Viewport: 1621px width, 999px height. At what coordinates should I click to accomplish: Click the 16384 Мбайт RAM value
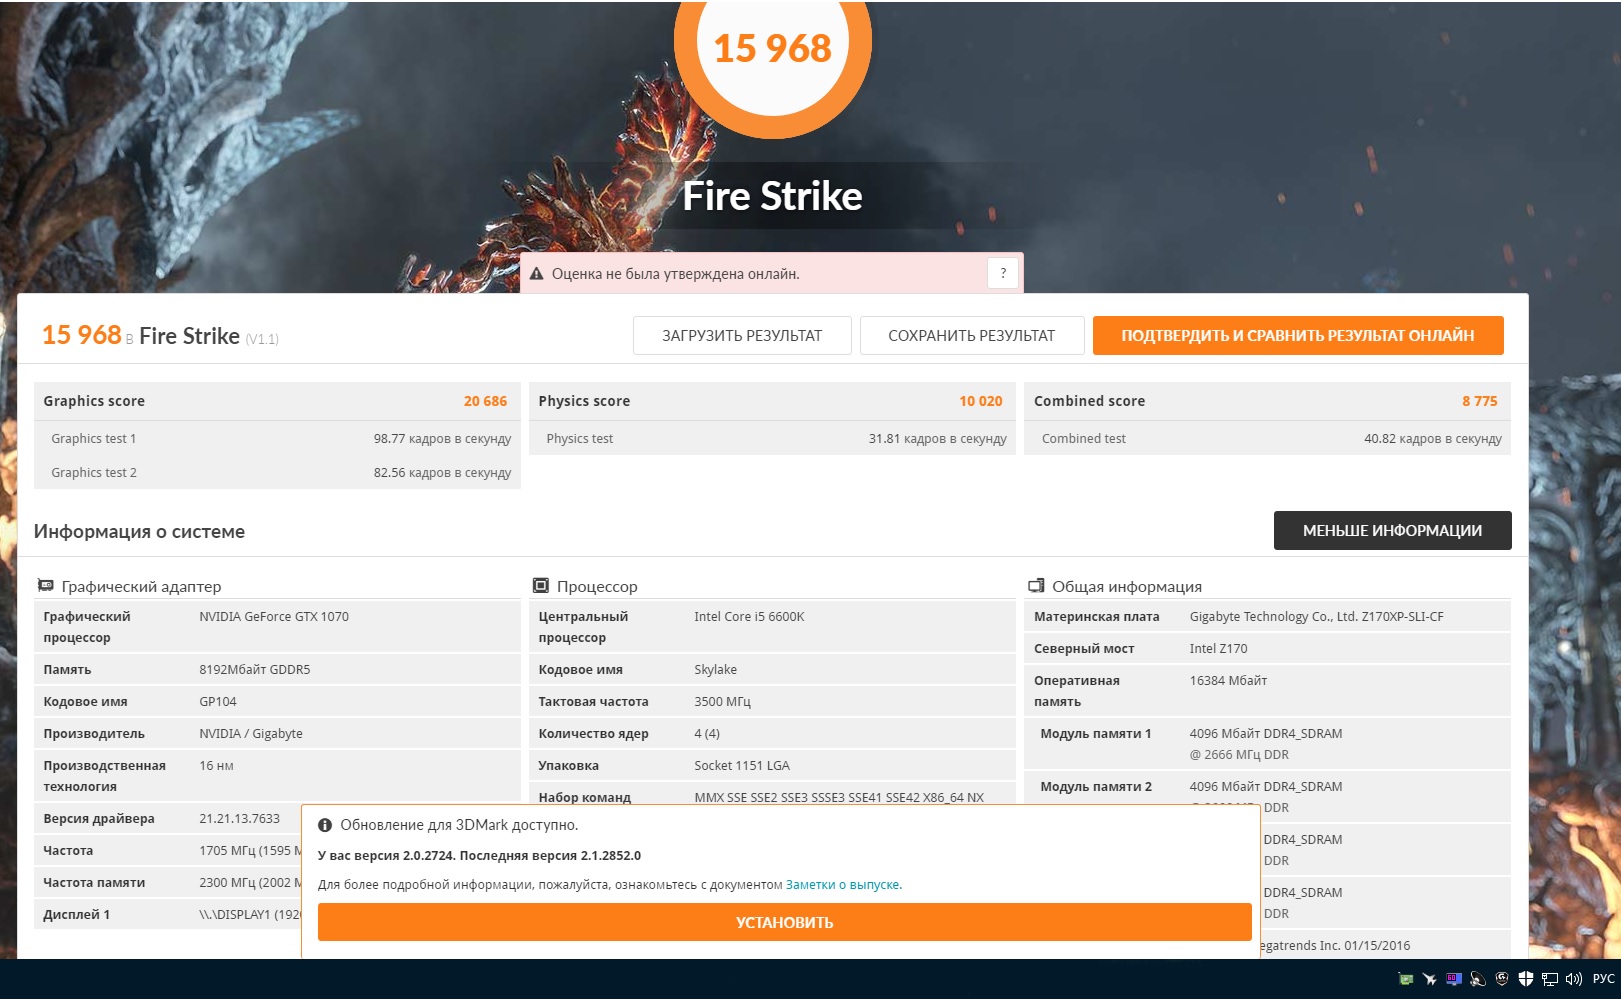[1228, 680]
